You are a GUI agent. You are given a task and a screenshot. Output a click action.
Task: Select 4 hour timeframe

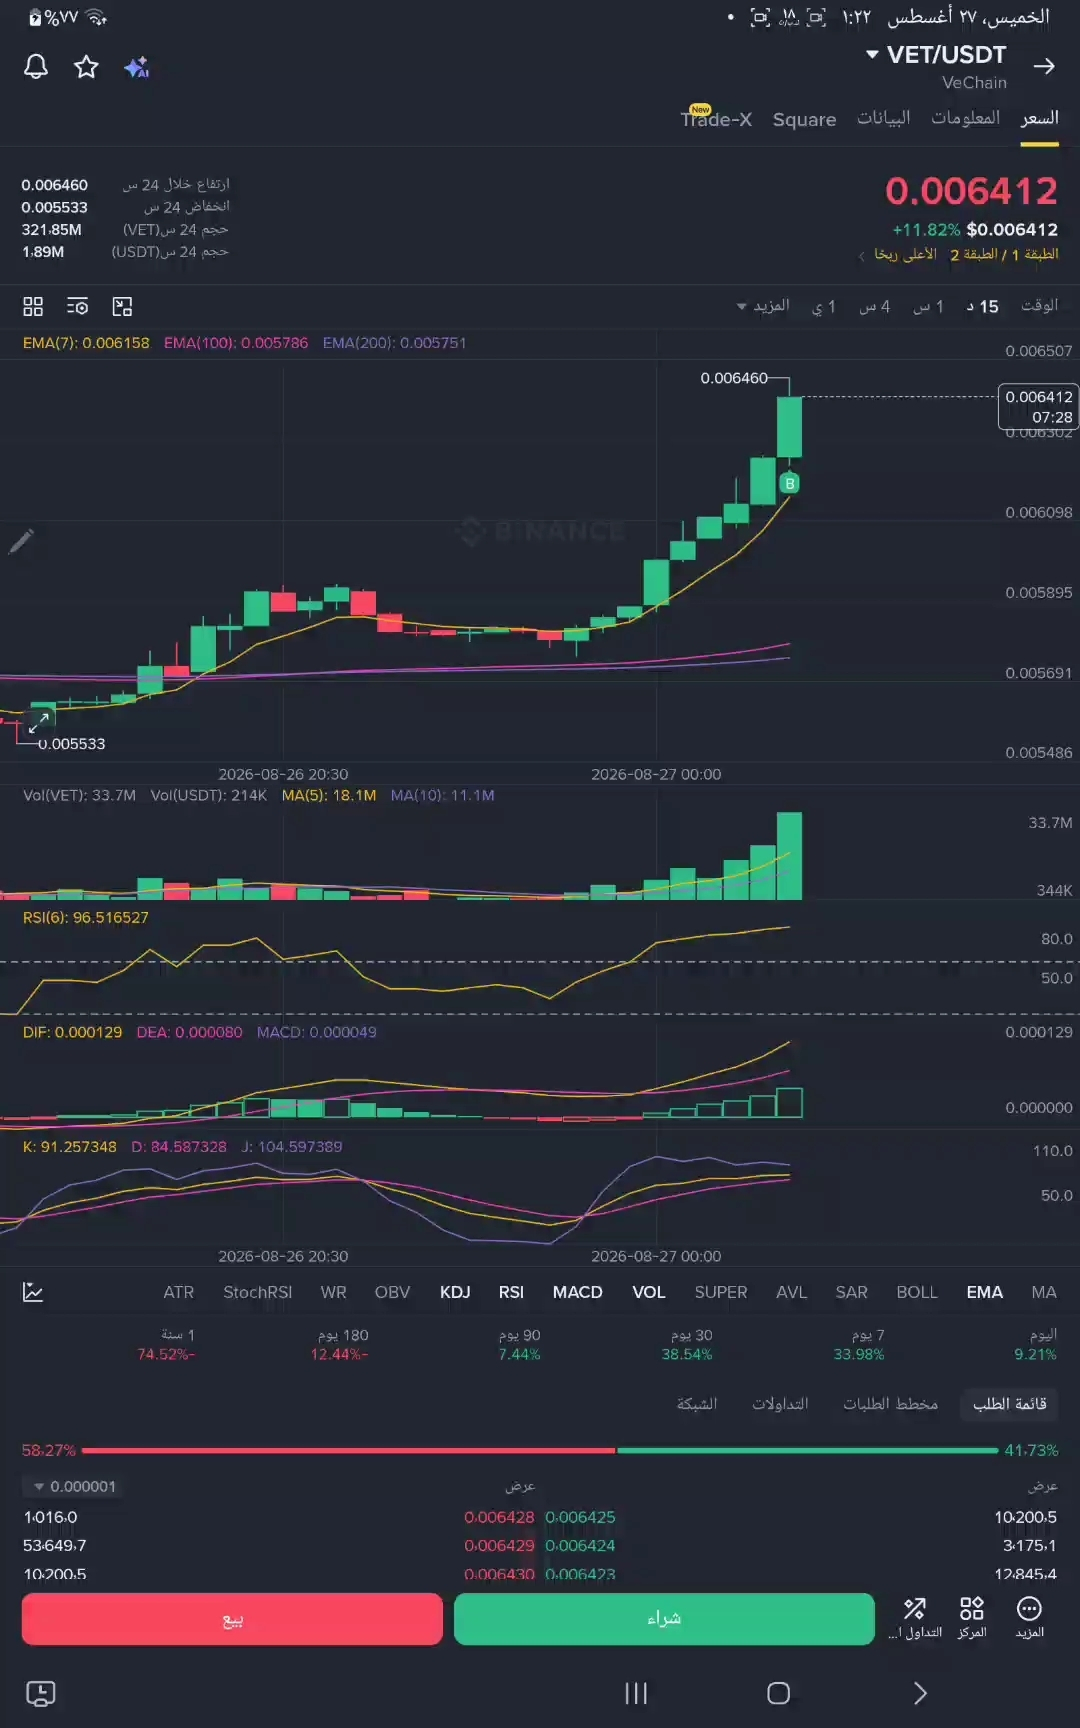[874, 306]
